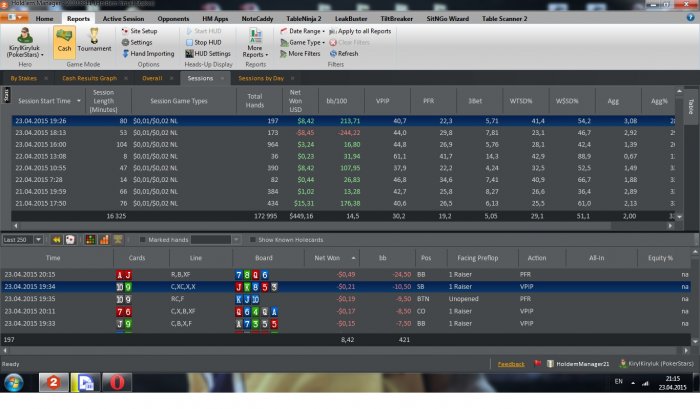Open the Opera browser taskbar icon
700x409 pixels.
coord(117,383)
